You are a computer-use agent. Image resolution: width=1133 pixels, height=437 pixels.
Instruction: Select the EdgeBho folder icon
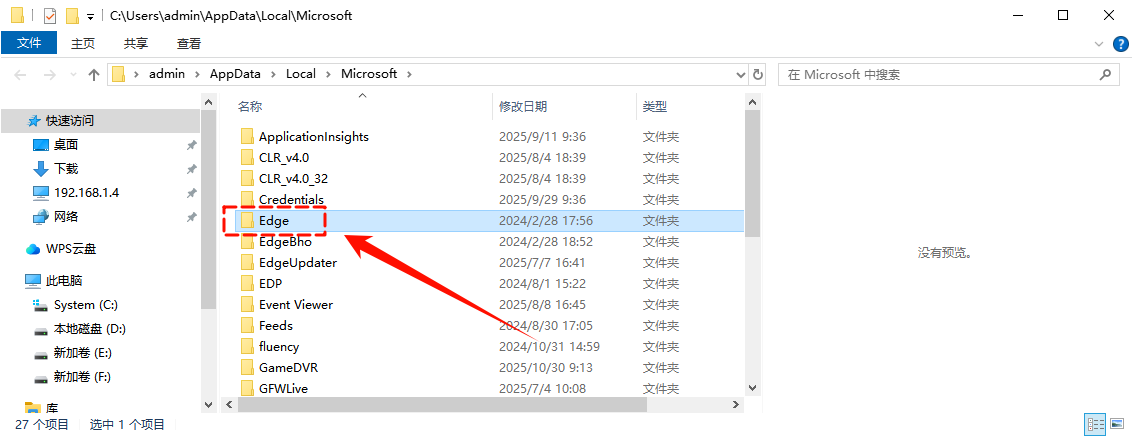point(247,242)
